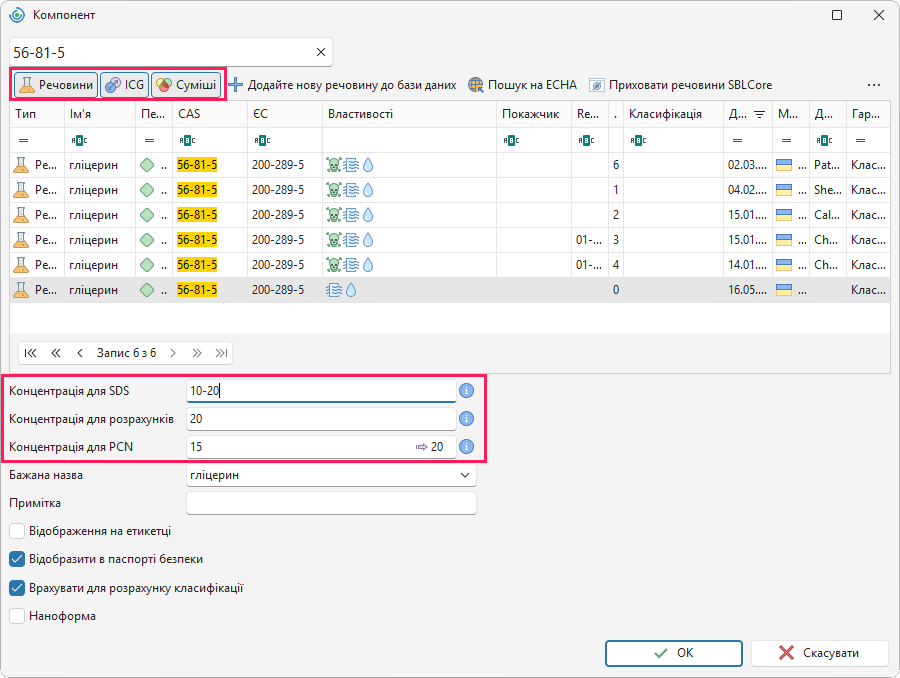The width and height of the screenshot is (900, 678).
Task: Show info for Концентрація для розрахунків
Action: click(x=467, y=419)
